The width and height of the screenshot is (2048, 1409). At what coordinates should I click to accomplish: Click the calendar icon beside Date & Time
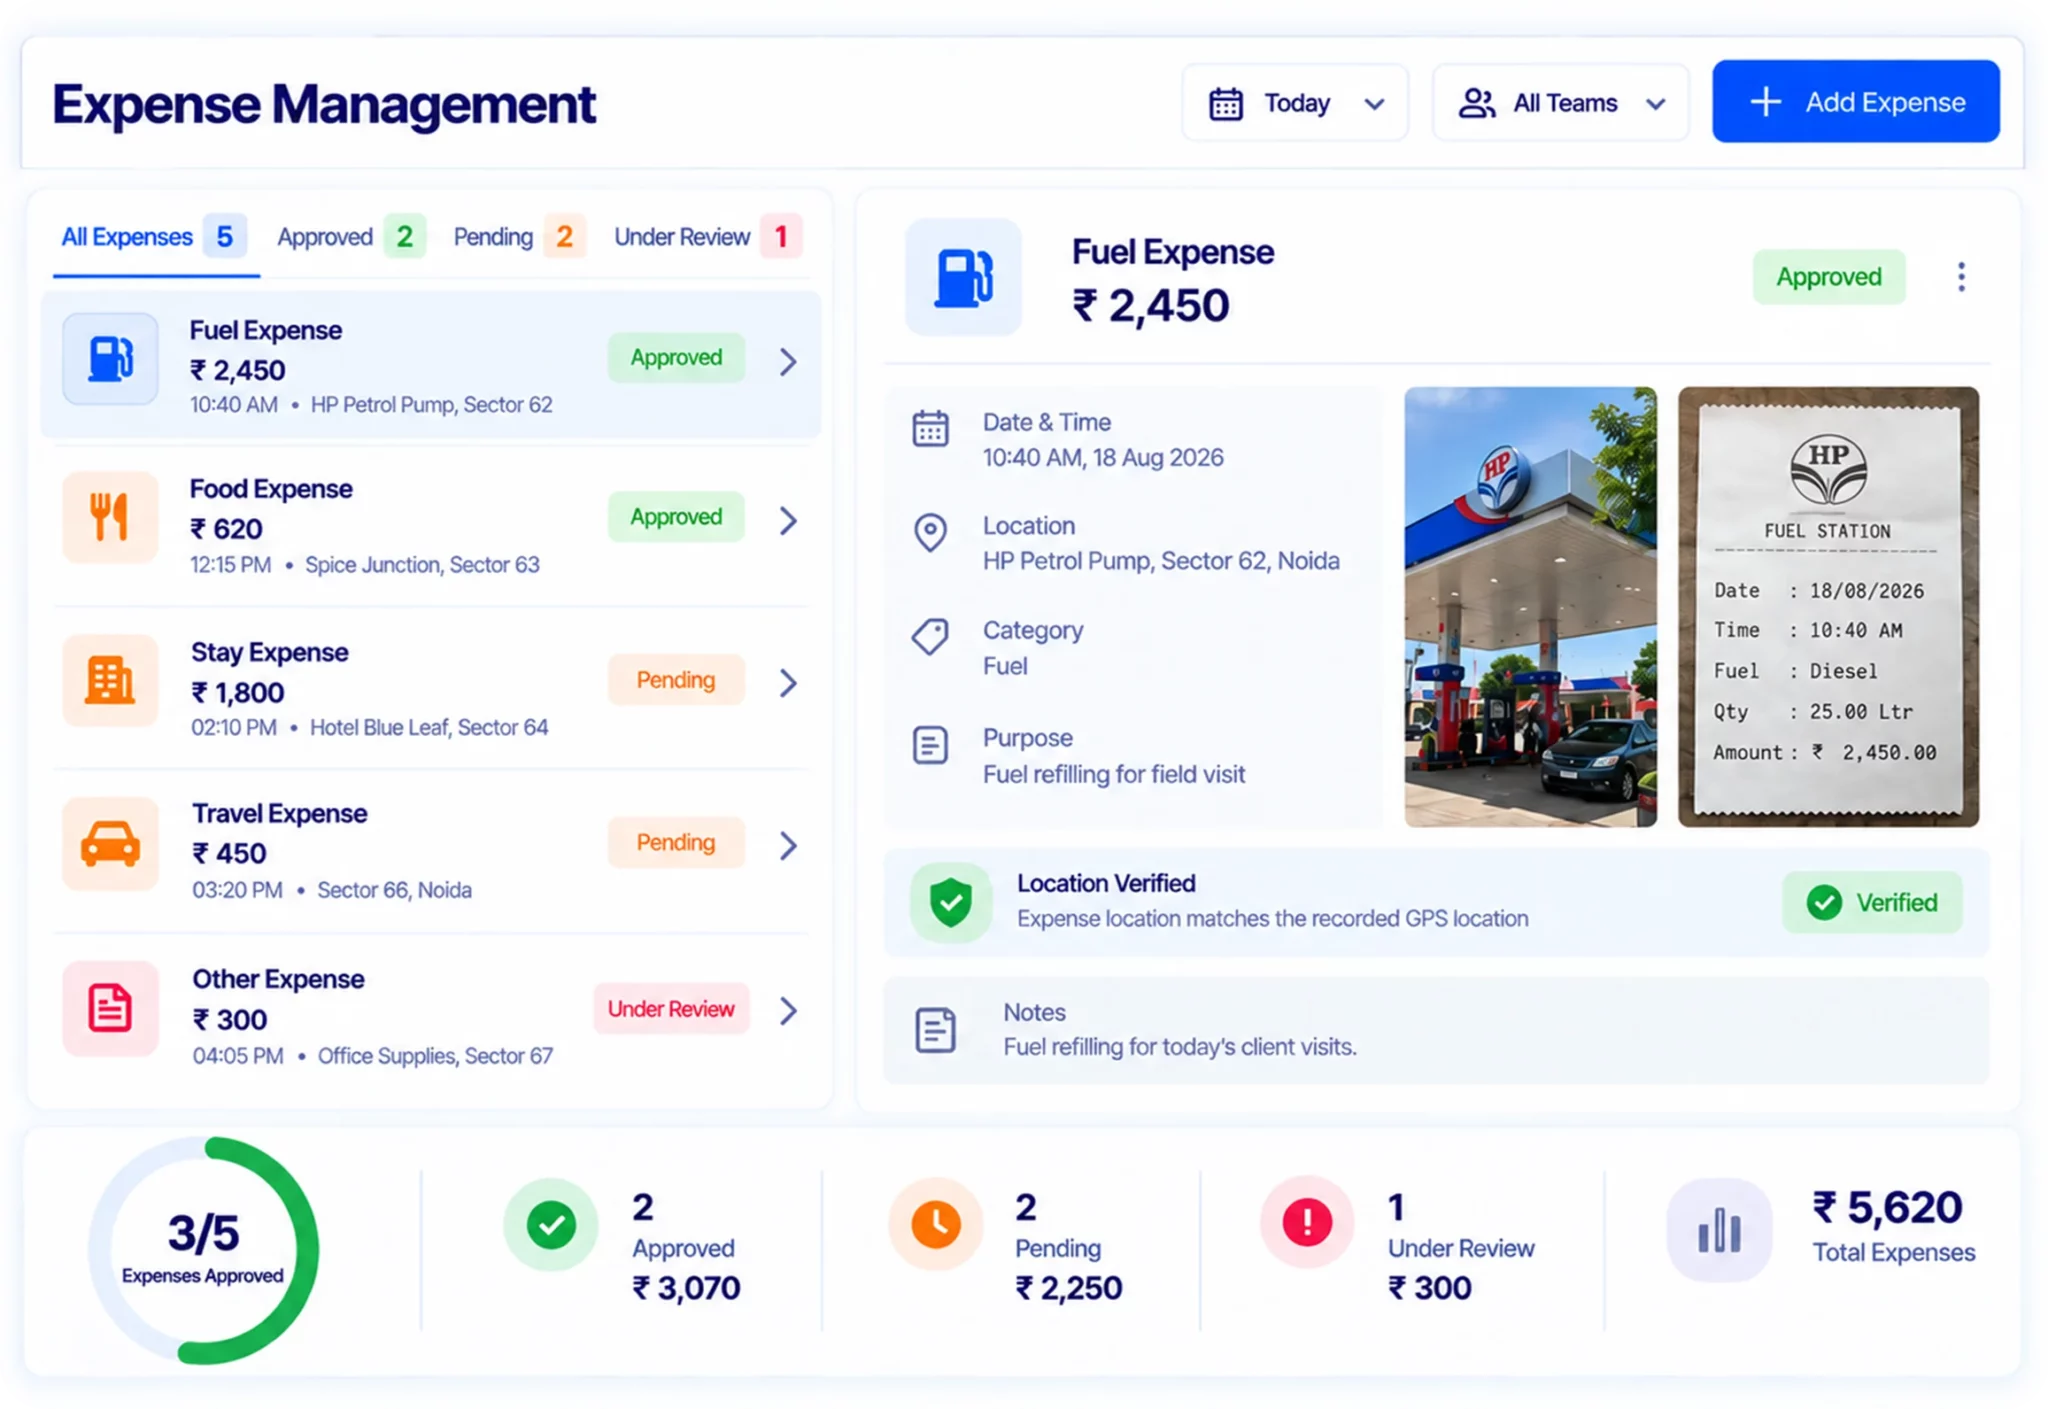(x=930, y=429)
